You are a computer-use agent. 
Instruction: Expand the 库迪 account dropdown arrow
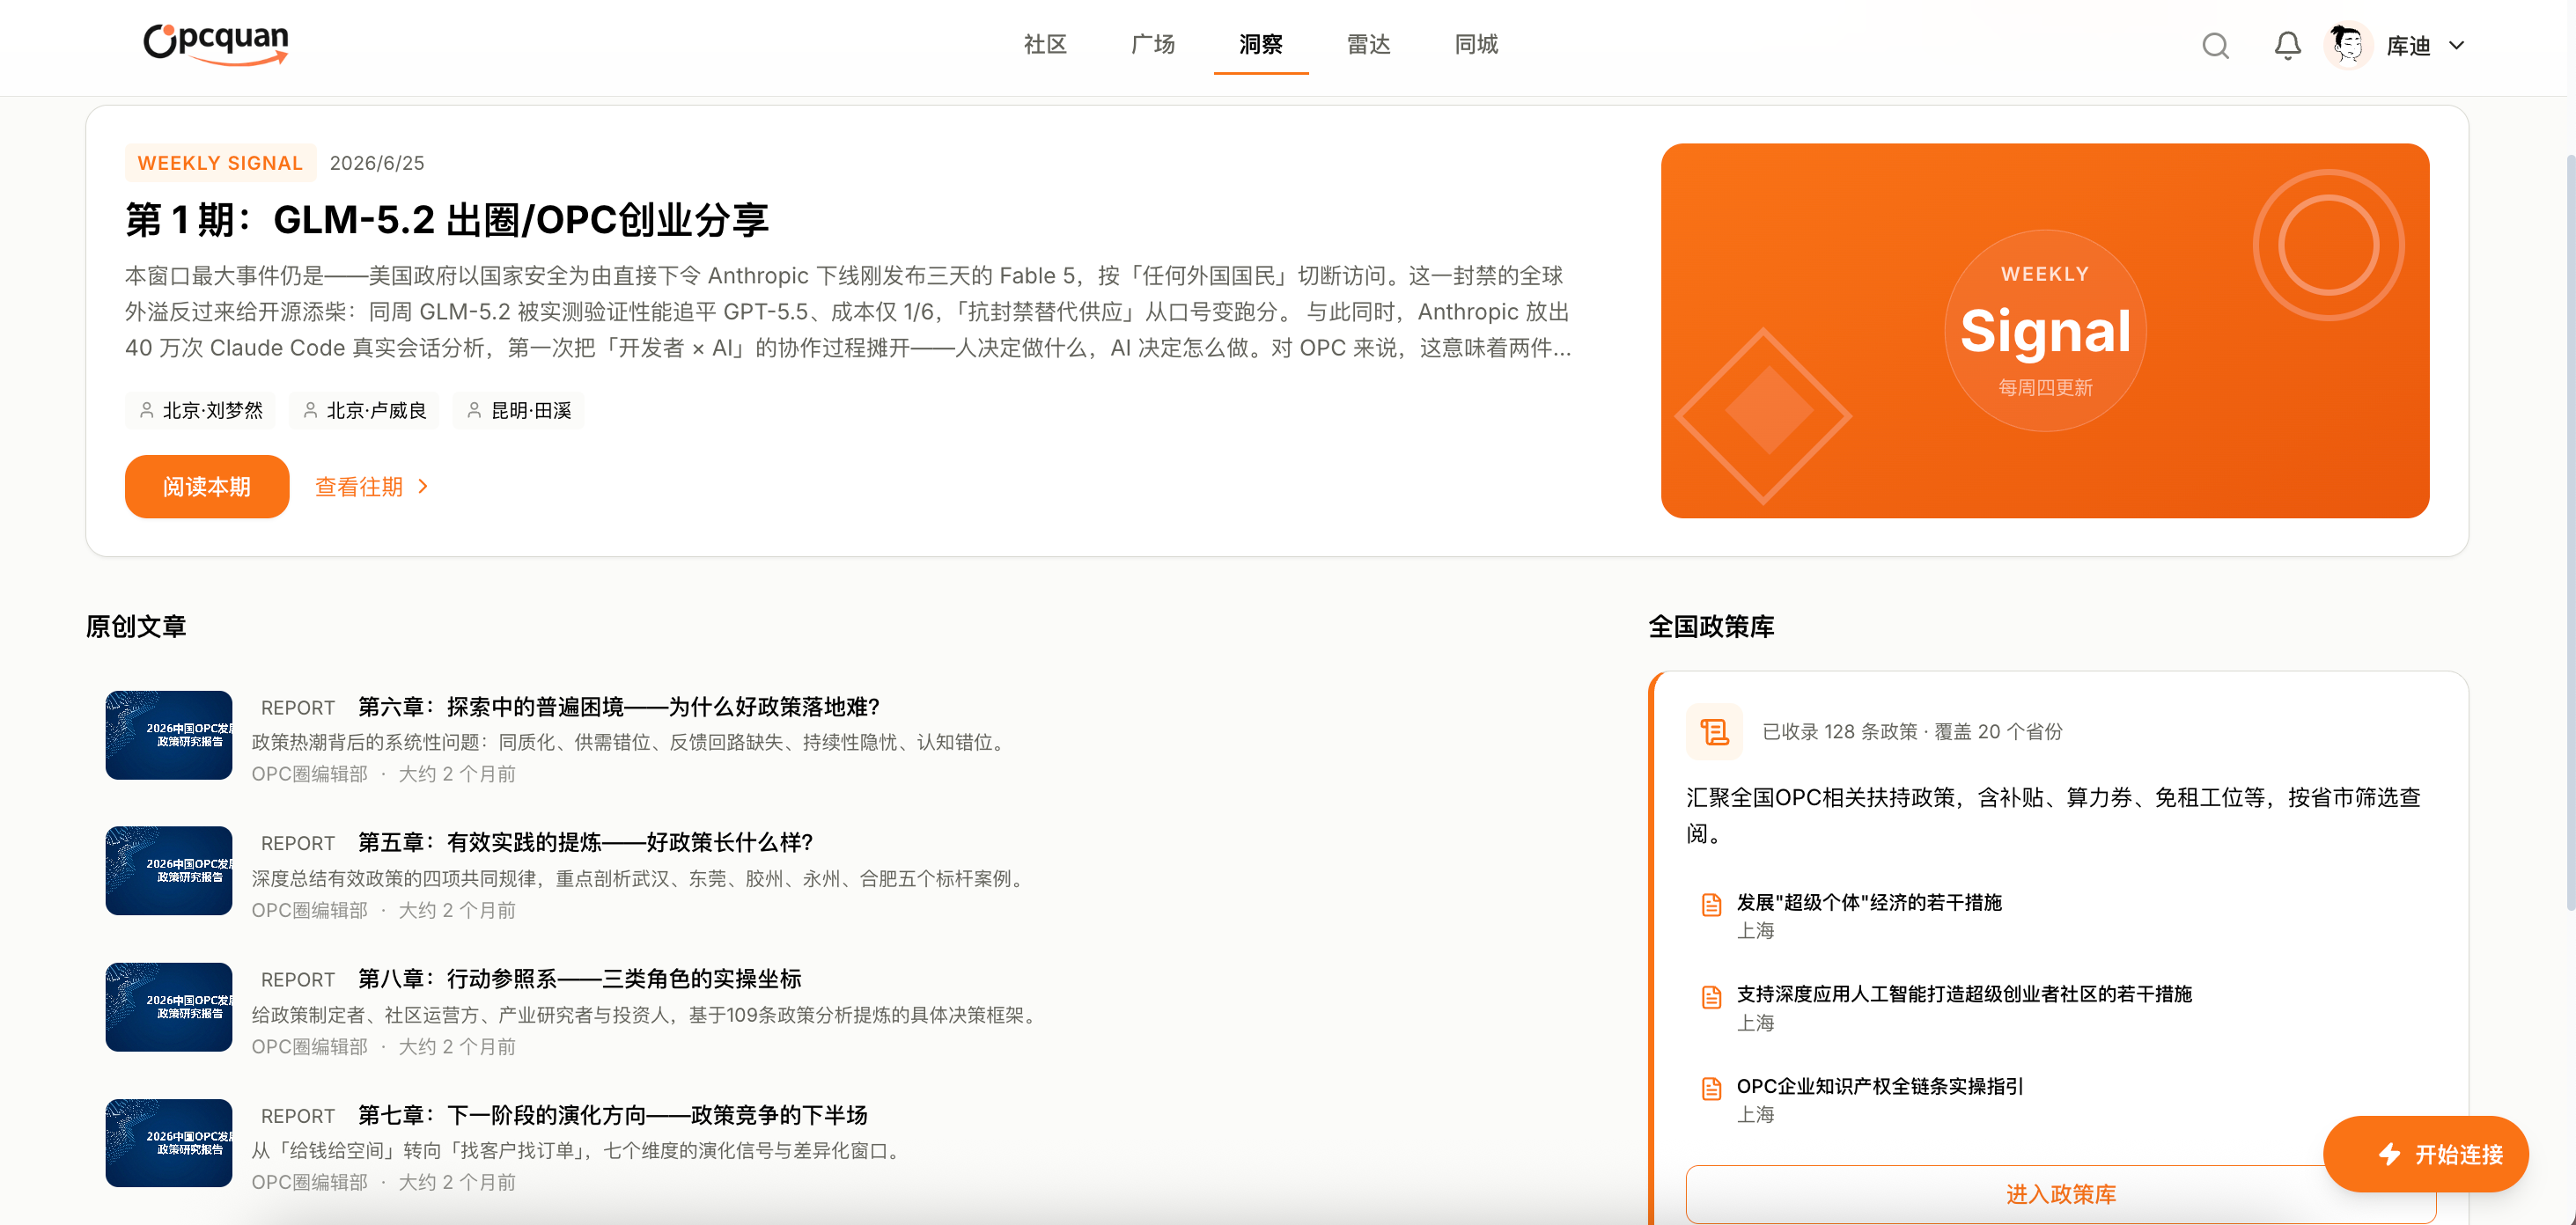coord(2456,46)
